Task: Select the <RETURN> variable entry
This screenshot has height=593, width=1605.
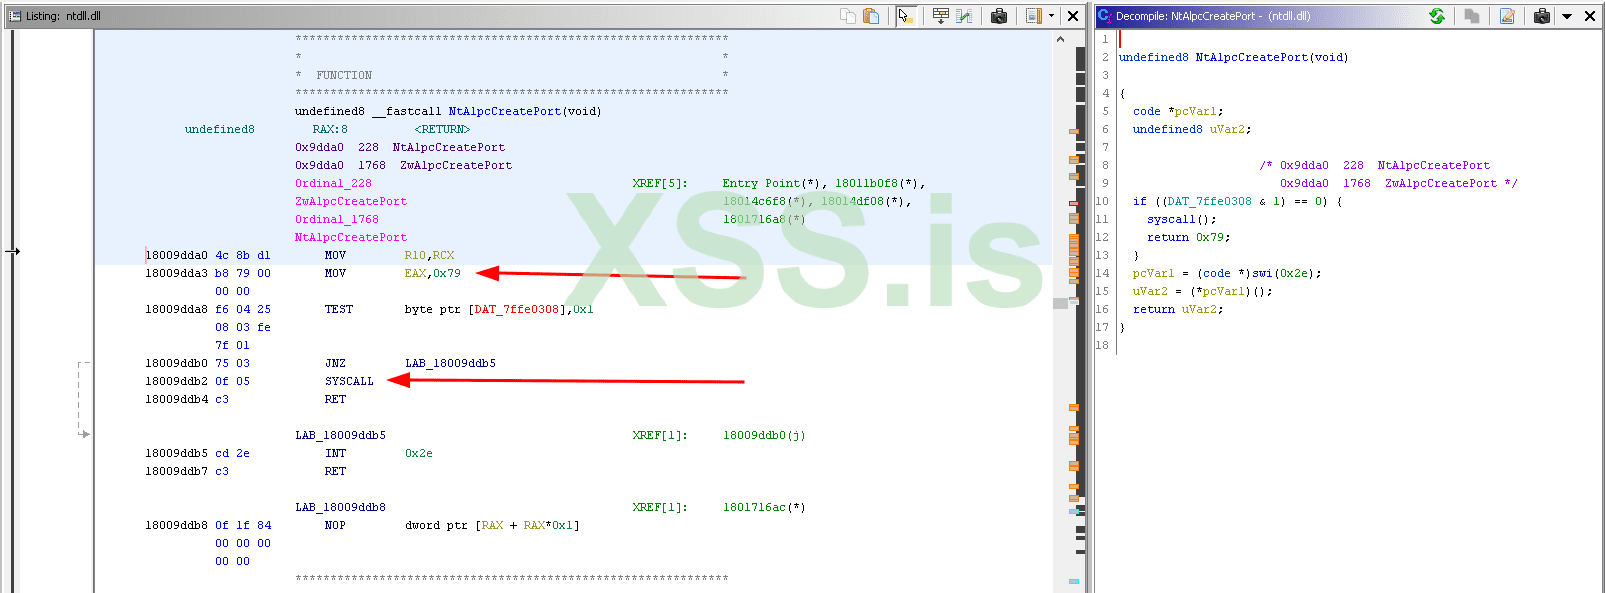Action: [x=442, y=129]
